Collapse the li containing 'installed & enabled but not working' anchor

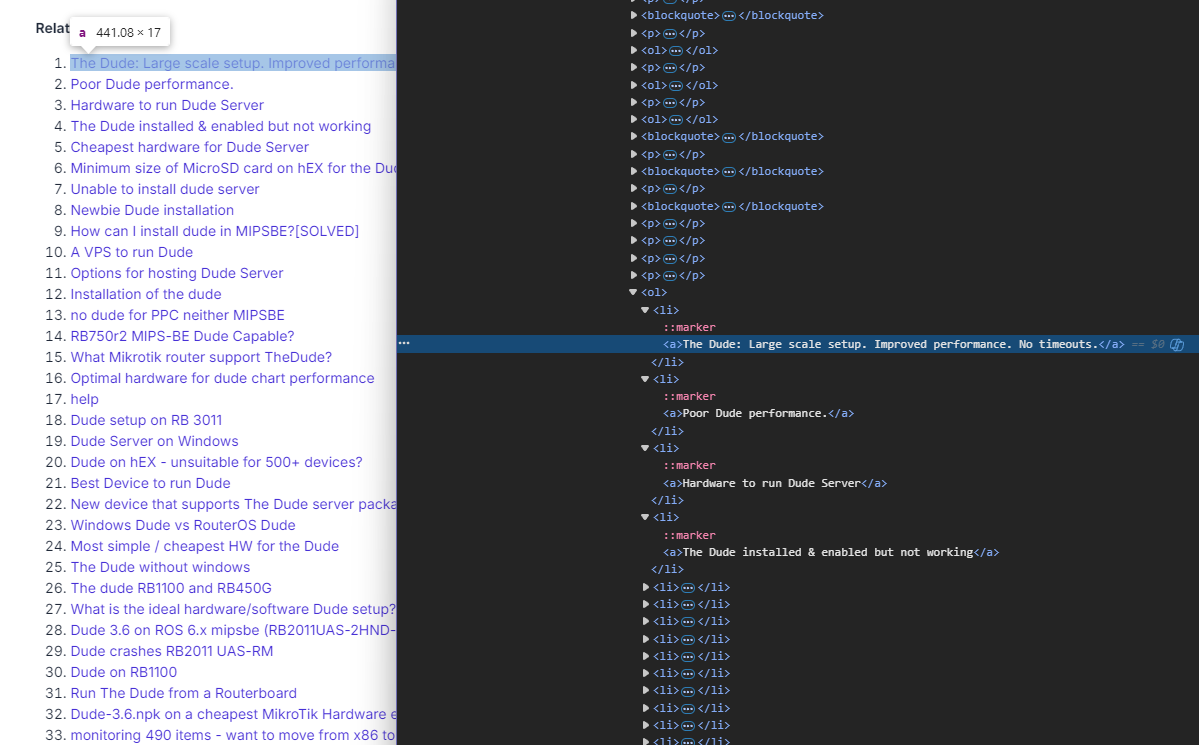click(x=645, y=517)
